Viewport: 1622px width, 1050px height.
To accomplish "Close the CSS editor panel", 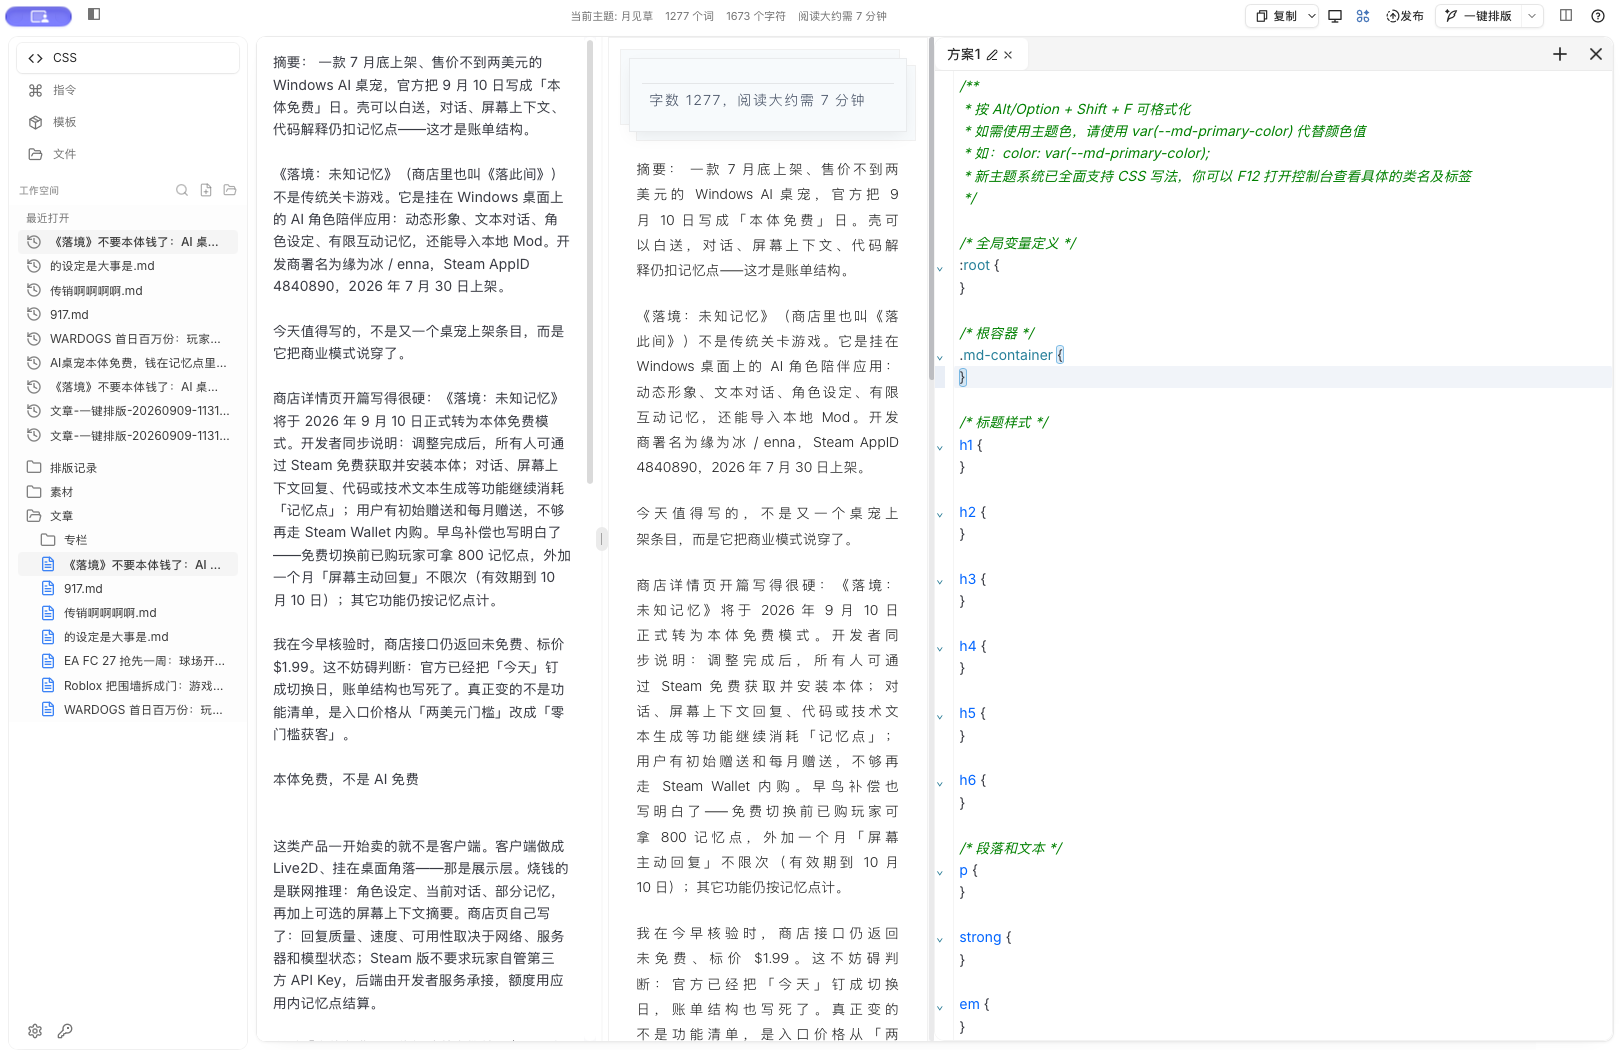I will point(1596,54).
